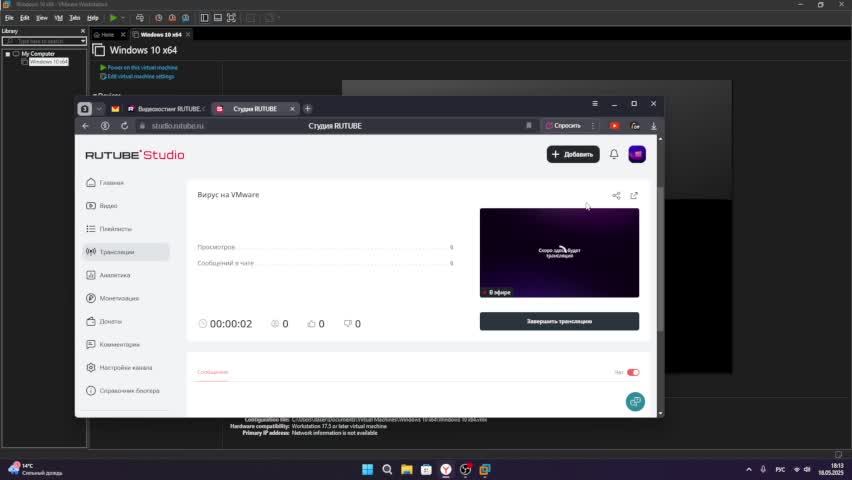This screenshot has height=480, width=852.
Task: Click the VMware green power-on play icon
Action: coord(113,18)
